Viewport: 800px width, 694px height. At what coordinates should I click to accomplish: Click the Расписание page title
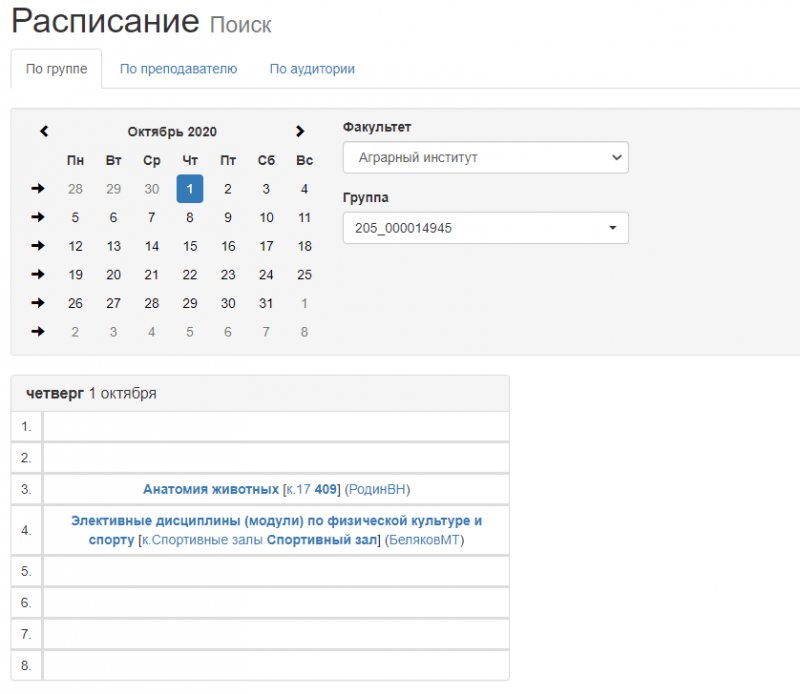pyautogui.click(x=105, y=21)
